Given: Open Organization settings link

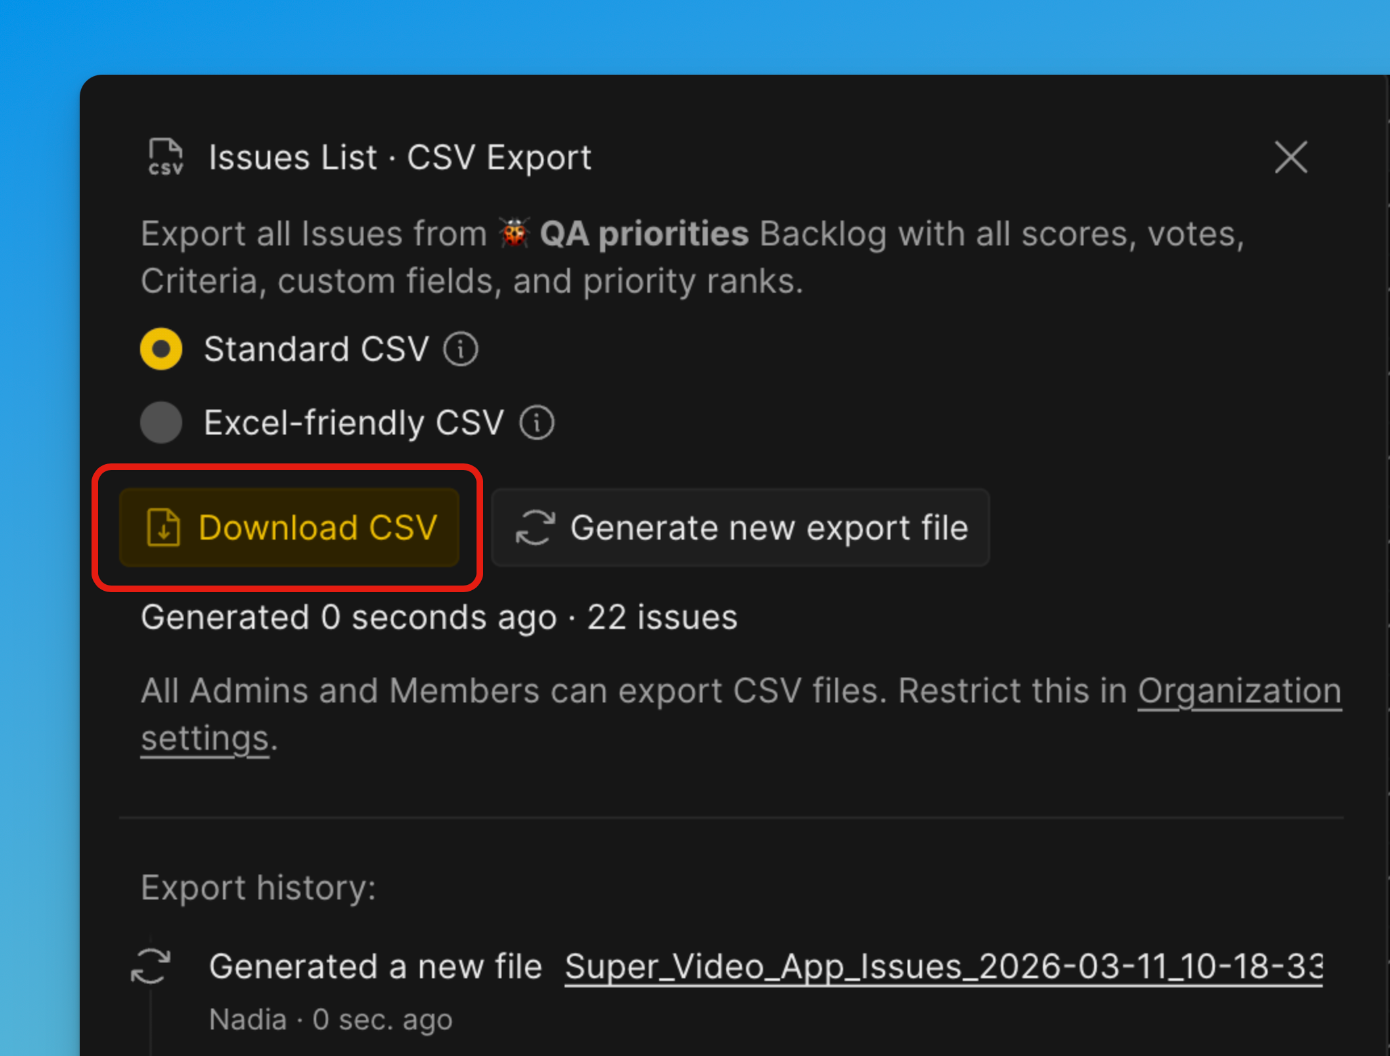Looking at the screenshot, I should point(1239,691).
